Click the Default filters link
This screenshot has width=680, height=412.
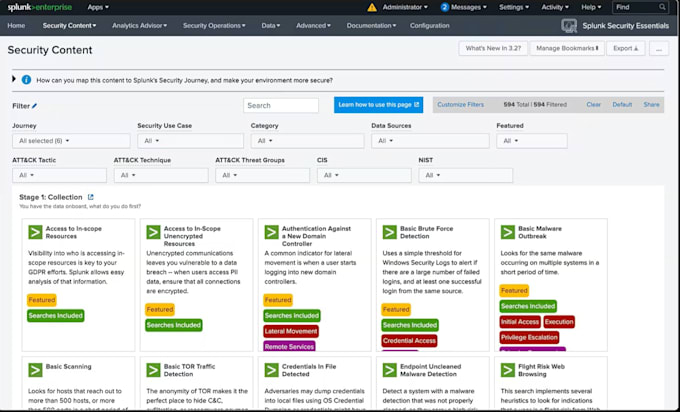[x=622, y=105]
